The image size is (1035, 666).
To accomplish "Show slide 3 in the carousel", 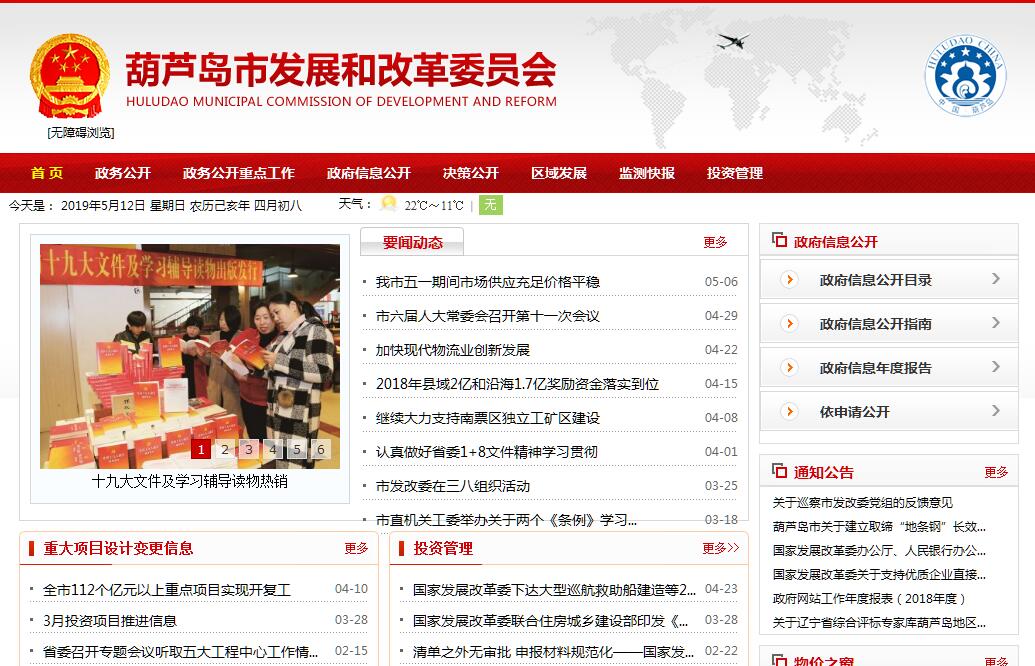I will (249, 450).
